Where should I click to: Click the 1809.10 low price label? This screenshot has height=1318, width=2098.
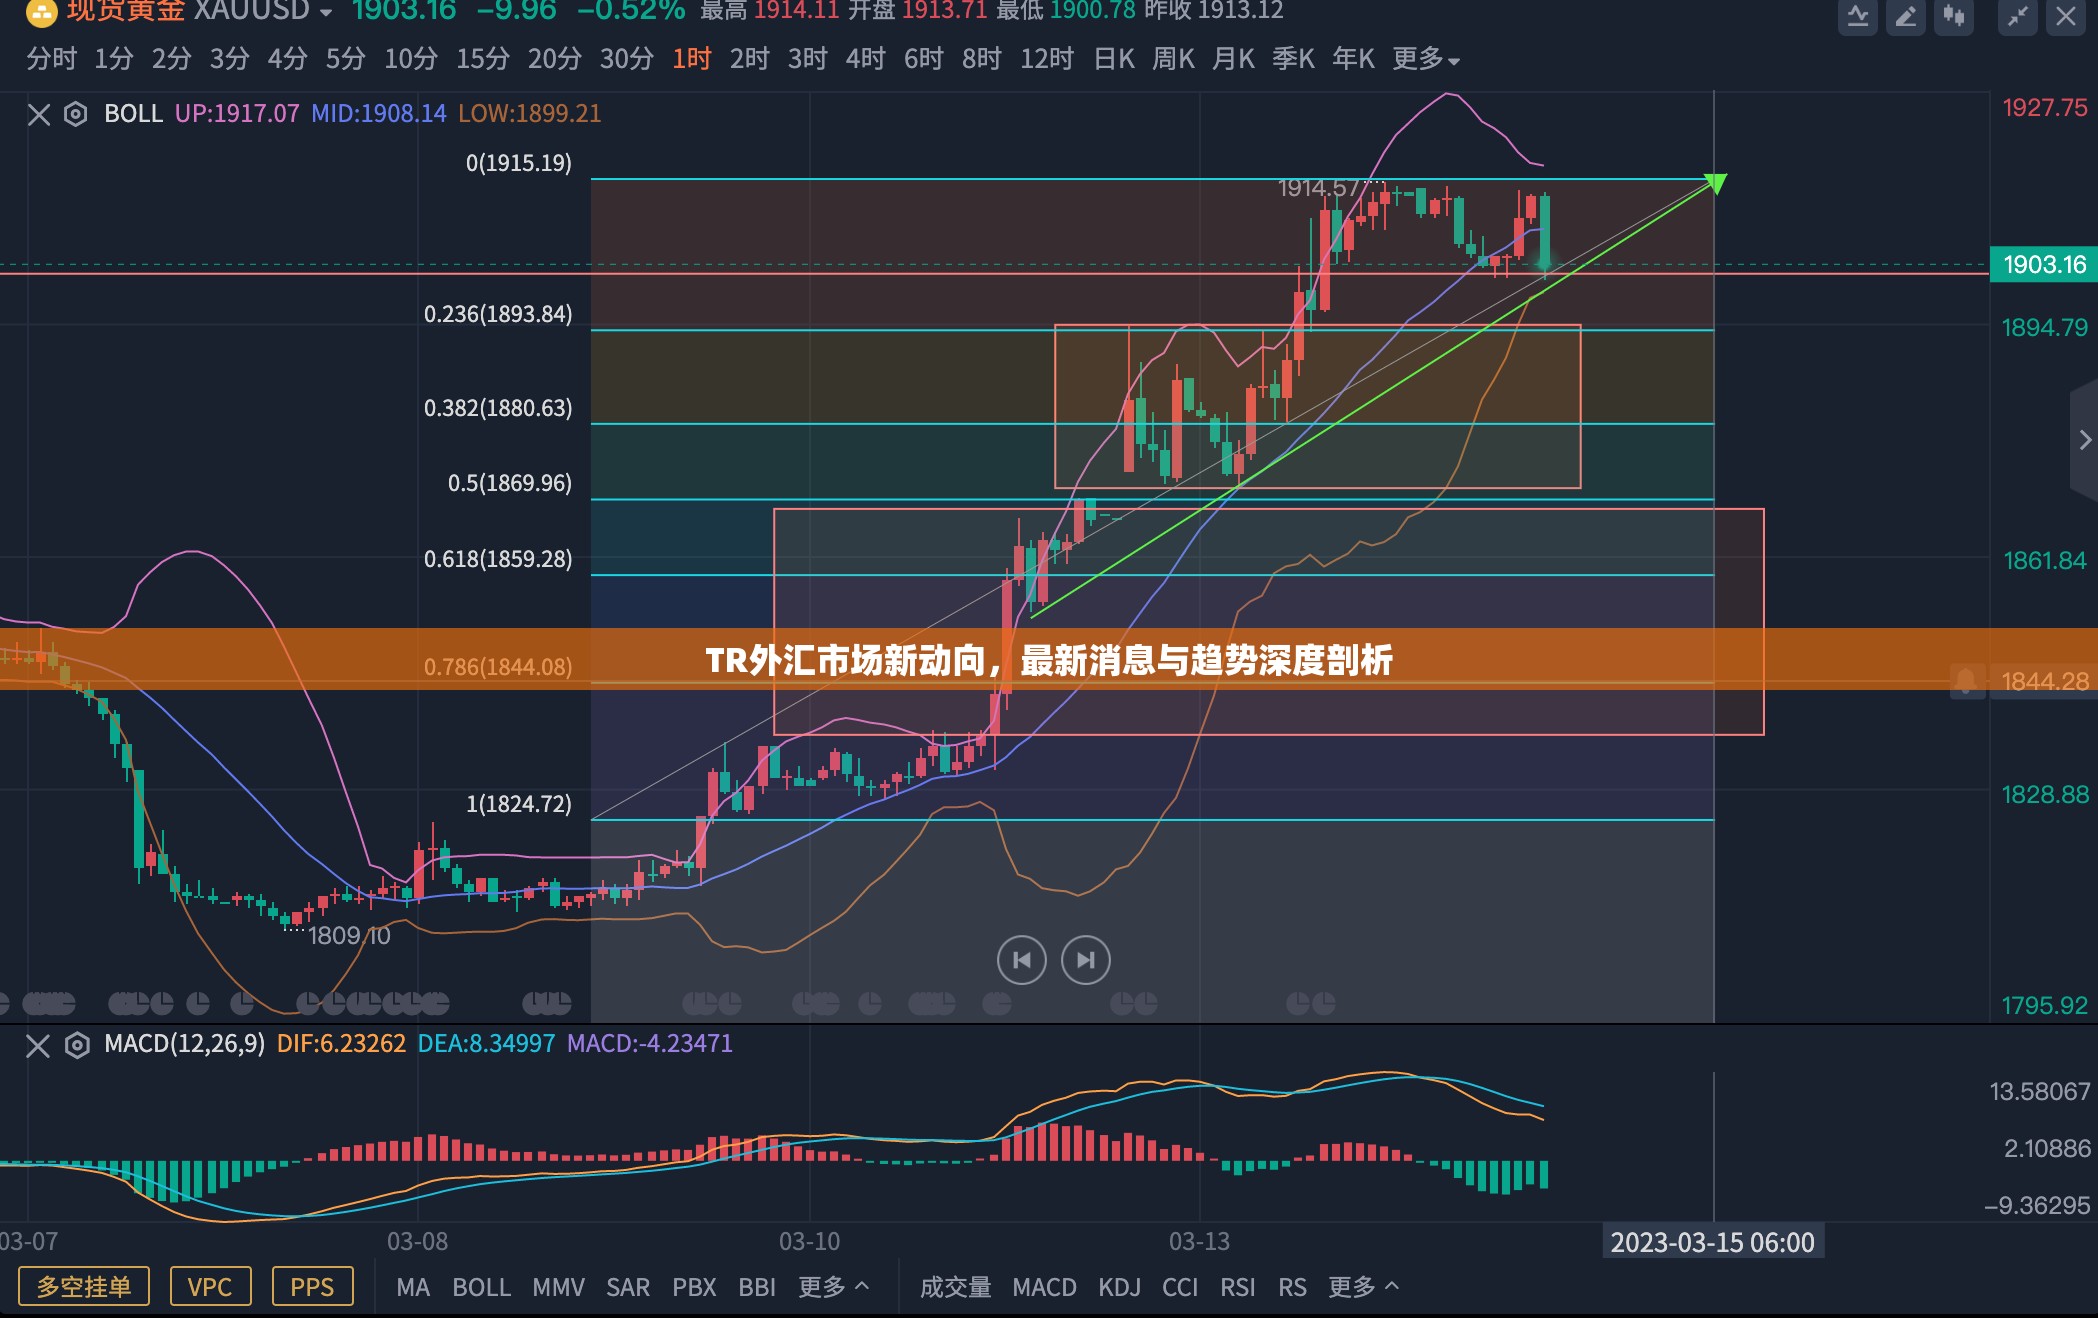coord(349,936)
